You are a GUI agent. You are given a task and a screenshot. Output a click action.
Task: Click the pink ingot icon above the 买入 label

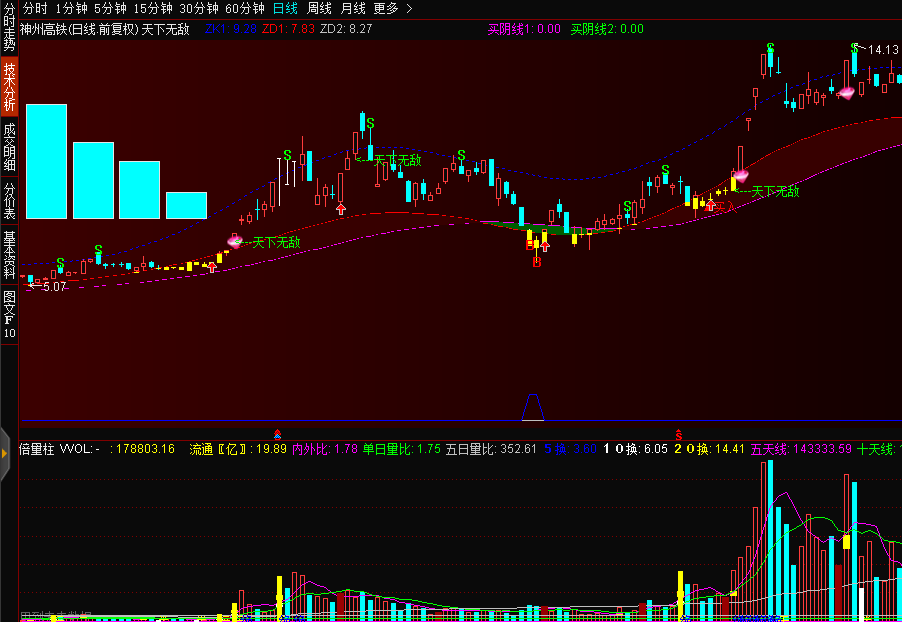pos(740,175)
